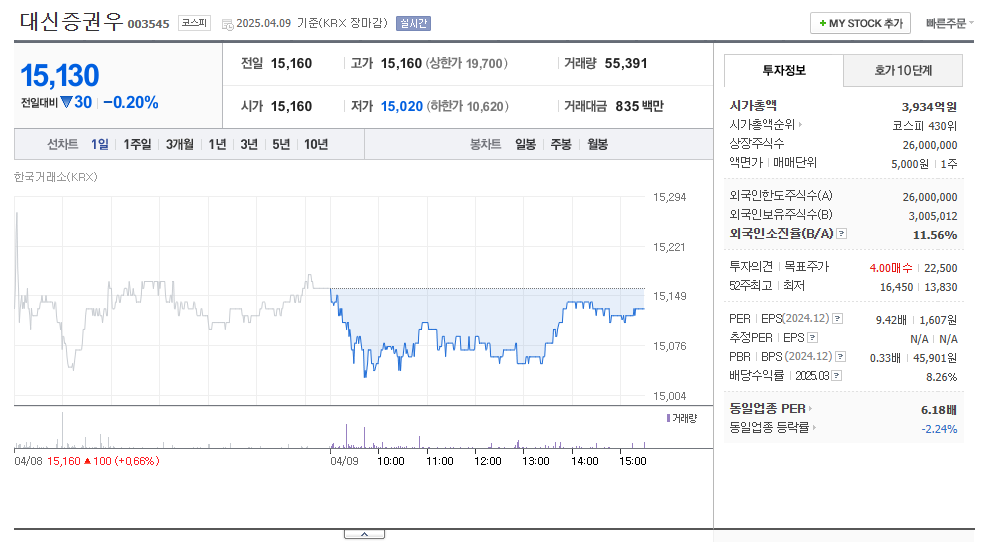Switch to 투자정보 tab

pos(784,70)
